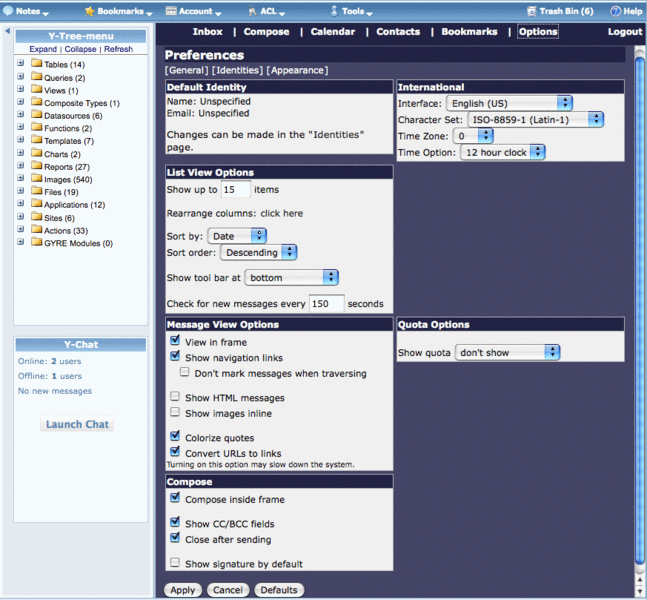
Task: Click the ACL icon in top bar
Action: pyautogui.click(x=251, y=11)
